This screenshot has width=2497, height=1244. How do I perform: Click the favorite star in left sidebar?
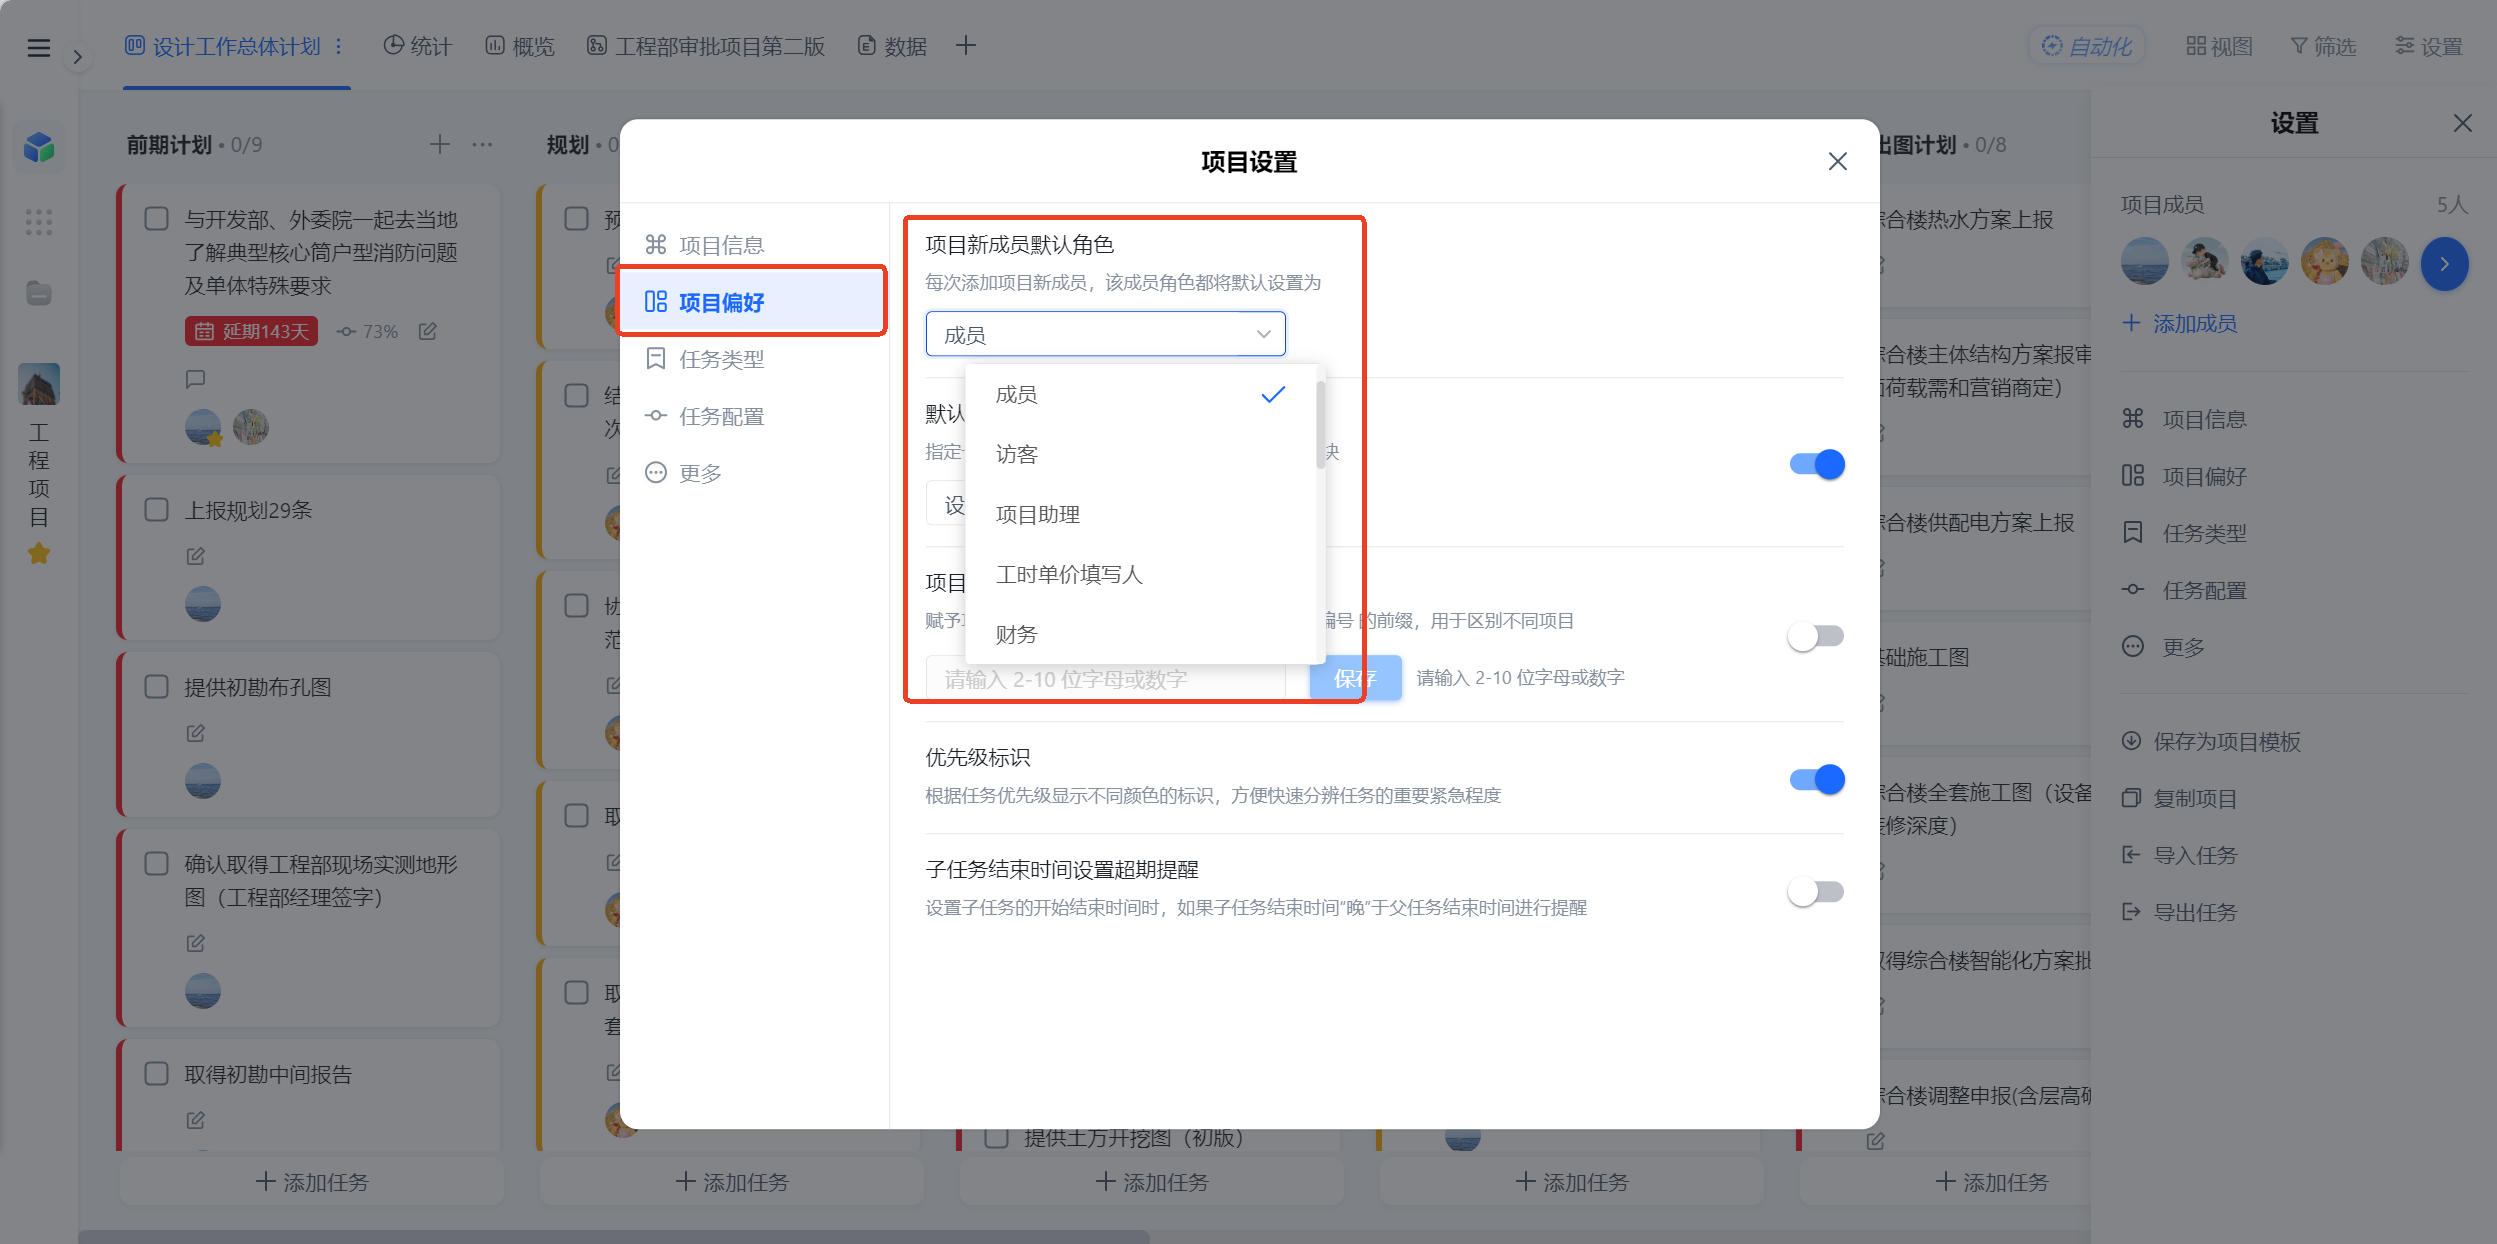coord(39,553)
